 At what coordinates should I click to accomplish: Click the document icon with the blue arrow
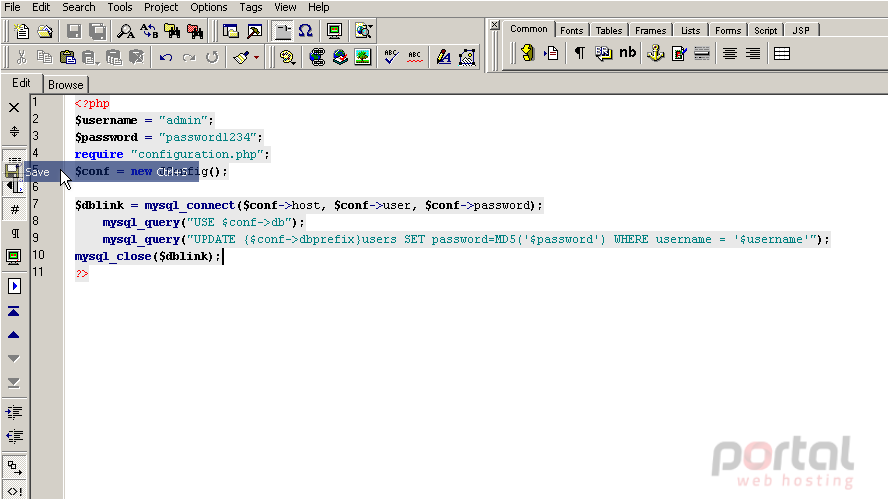pos(551,53)
